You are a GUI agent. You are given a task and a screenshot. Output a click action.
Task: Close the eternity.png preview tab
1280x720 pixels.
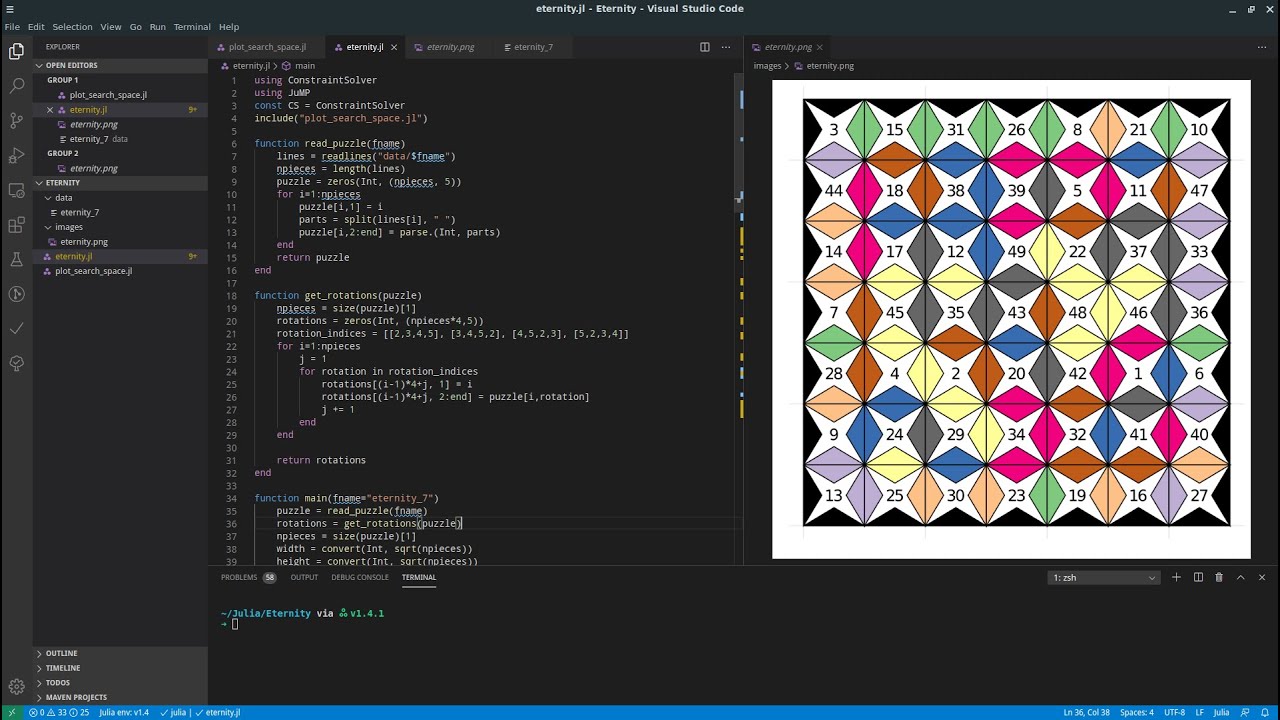click(x=819, y=47)
